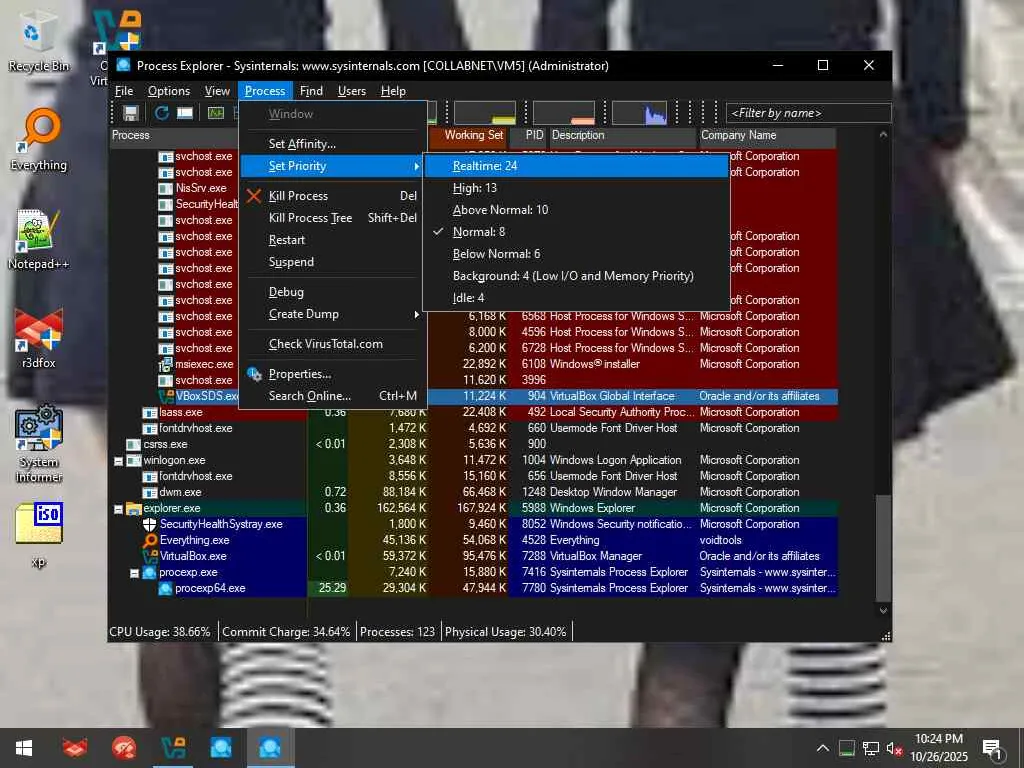1024x768 pixels.
Task: Open the Notepad++ desktop shortcut
Action: pyautogui.click(x=38, y=239)
